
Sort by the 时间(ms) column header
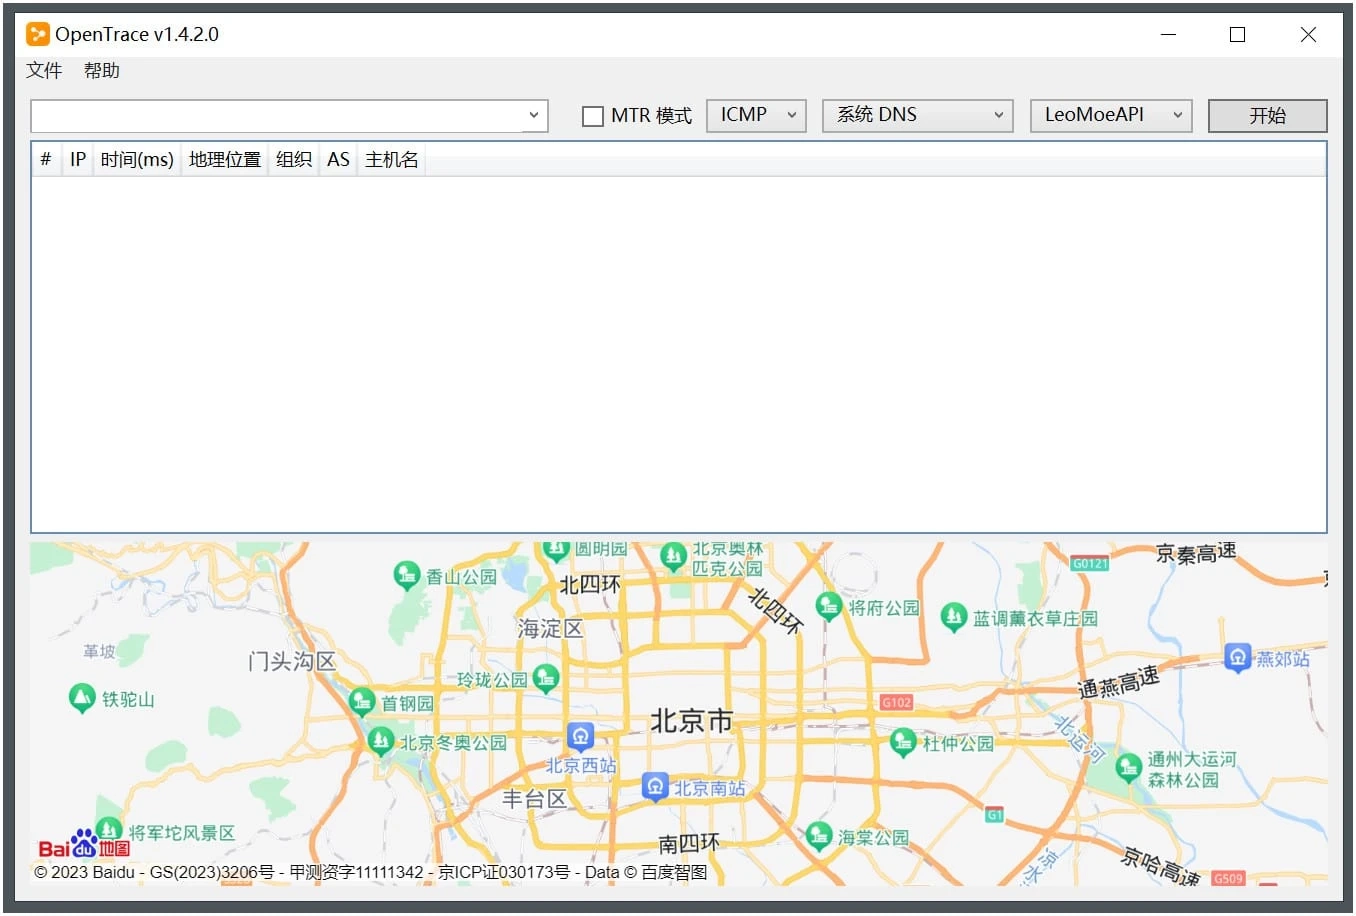[x=137, y=160]
